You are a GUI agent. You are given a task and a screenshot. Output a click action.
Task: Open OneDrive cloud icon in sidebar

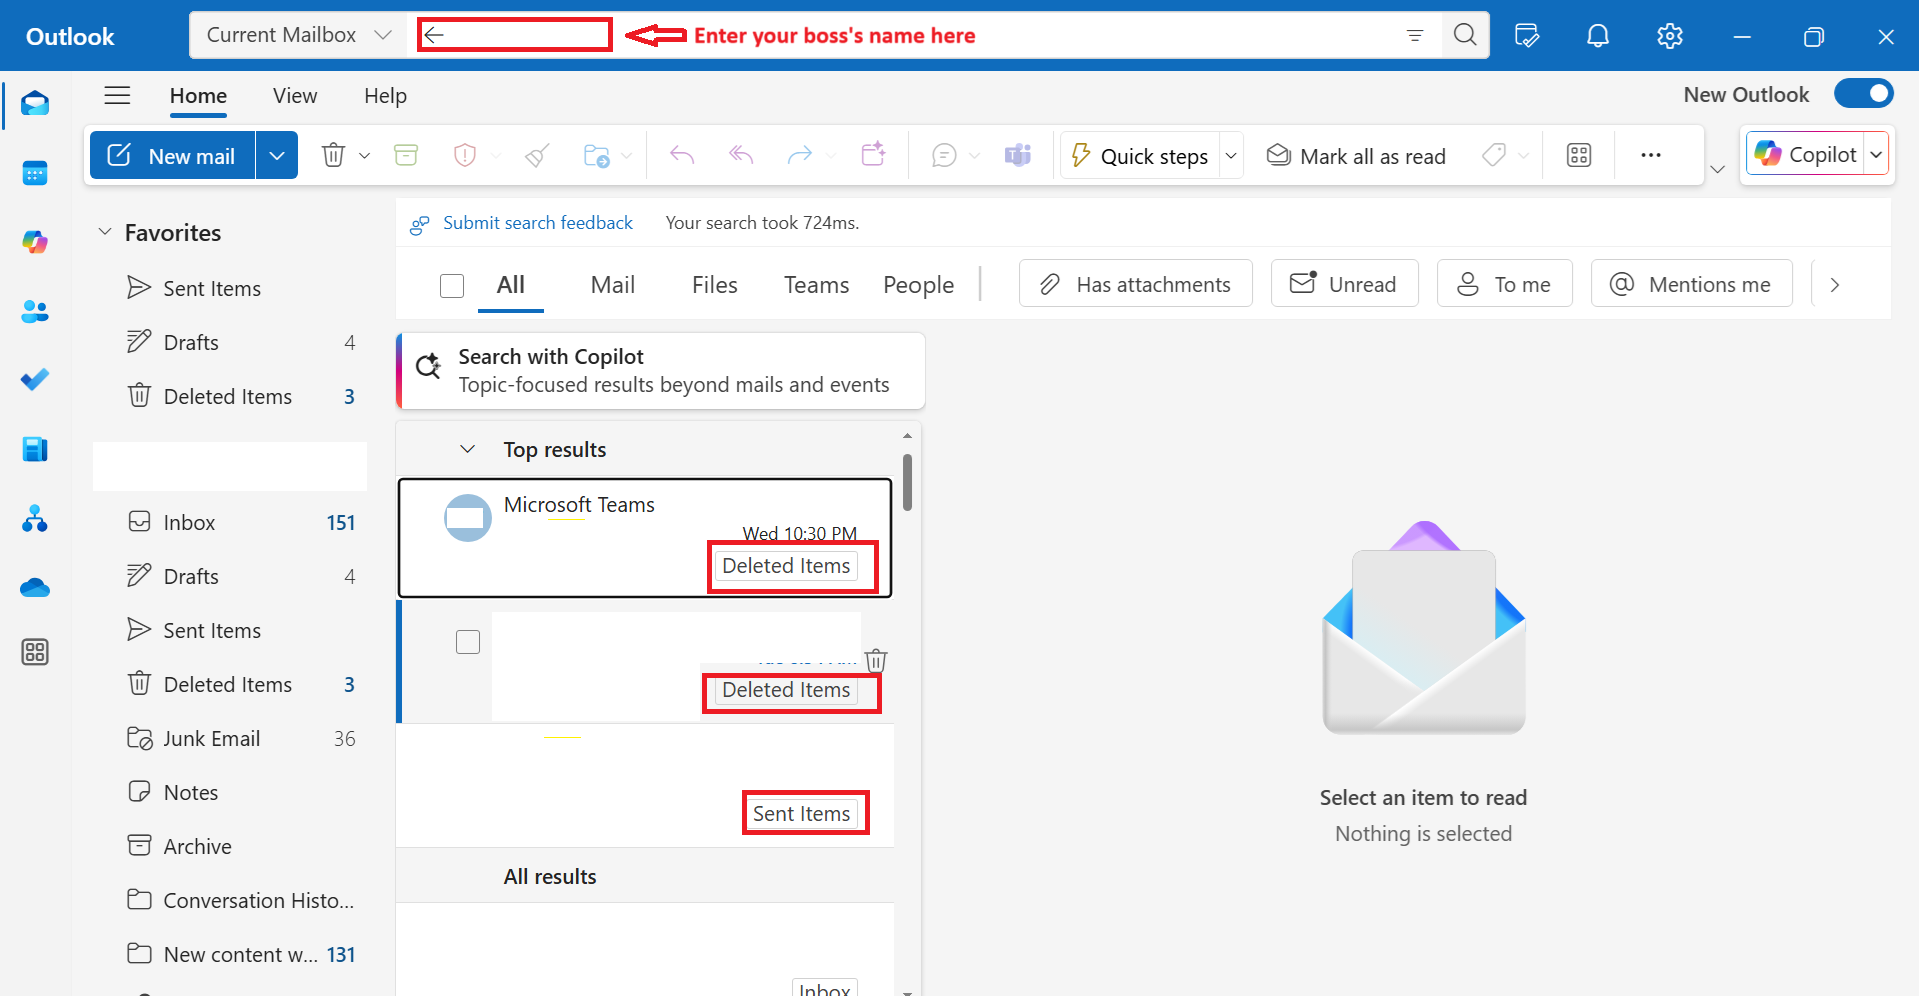click(35, 587)
